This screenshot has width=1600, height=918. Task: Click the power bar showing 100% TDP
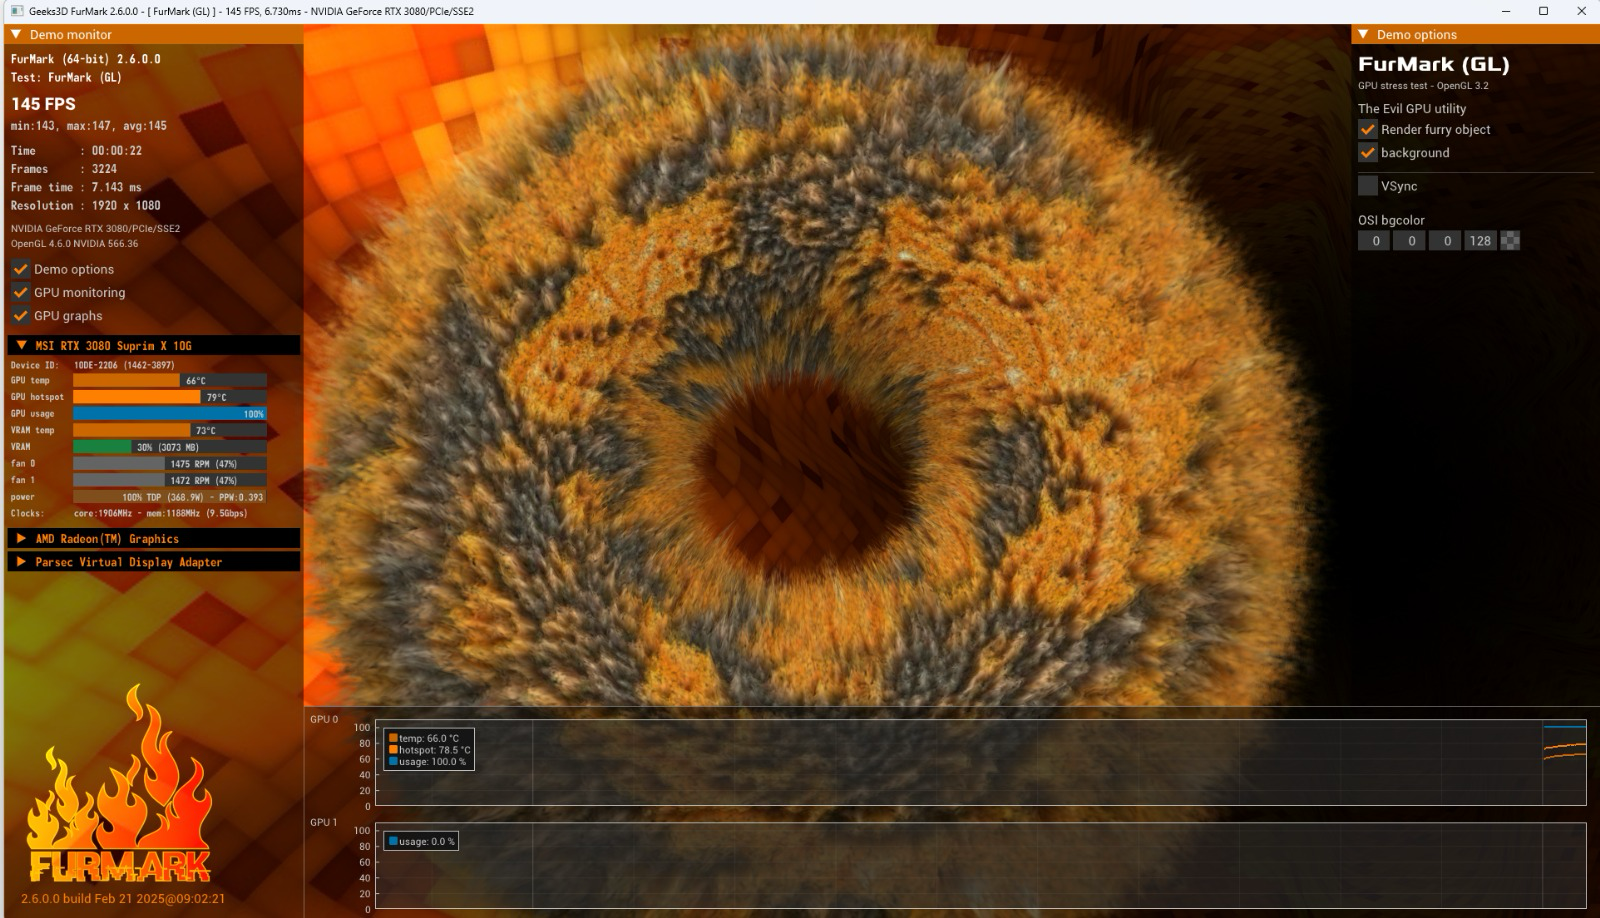pos(170,497)
